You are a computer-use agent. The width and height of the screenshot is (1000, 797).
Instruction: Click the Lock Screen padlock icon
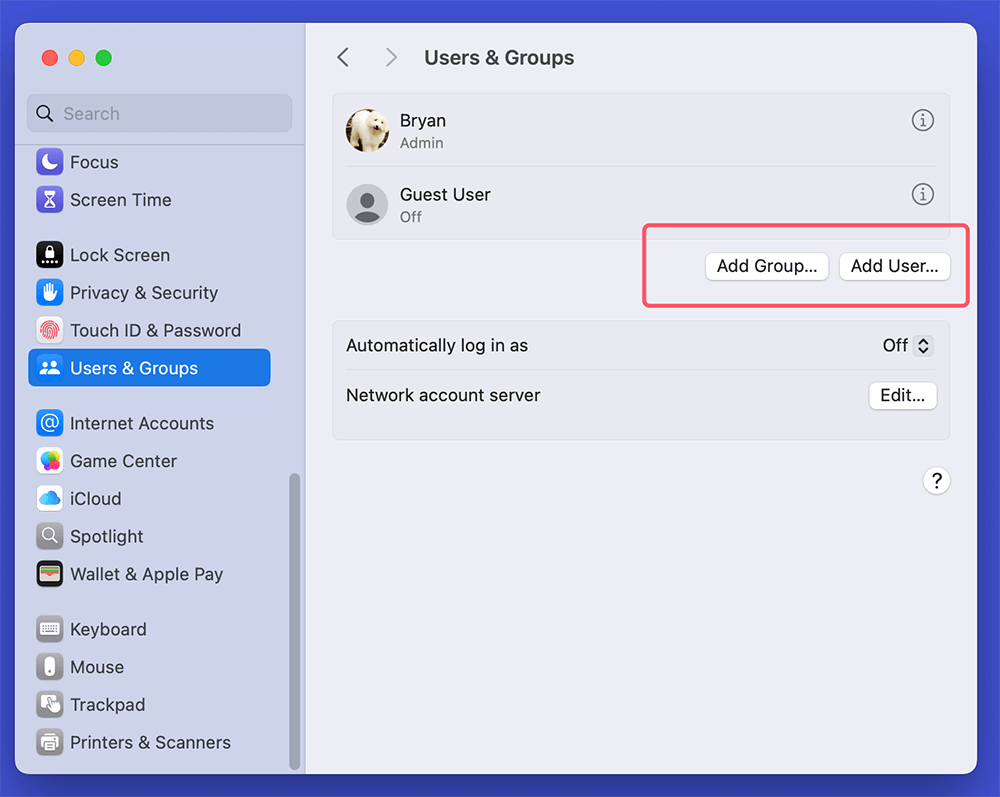click(49, 255)
